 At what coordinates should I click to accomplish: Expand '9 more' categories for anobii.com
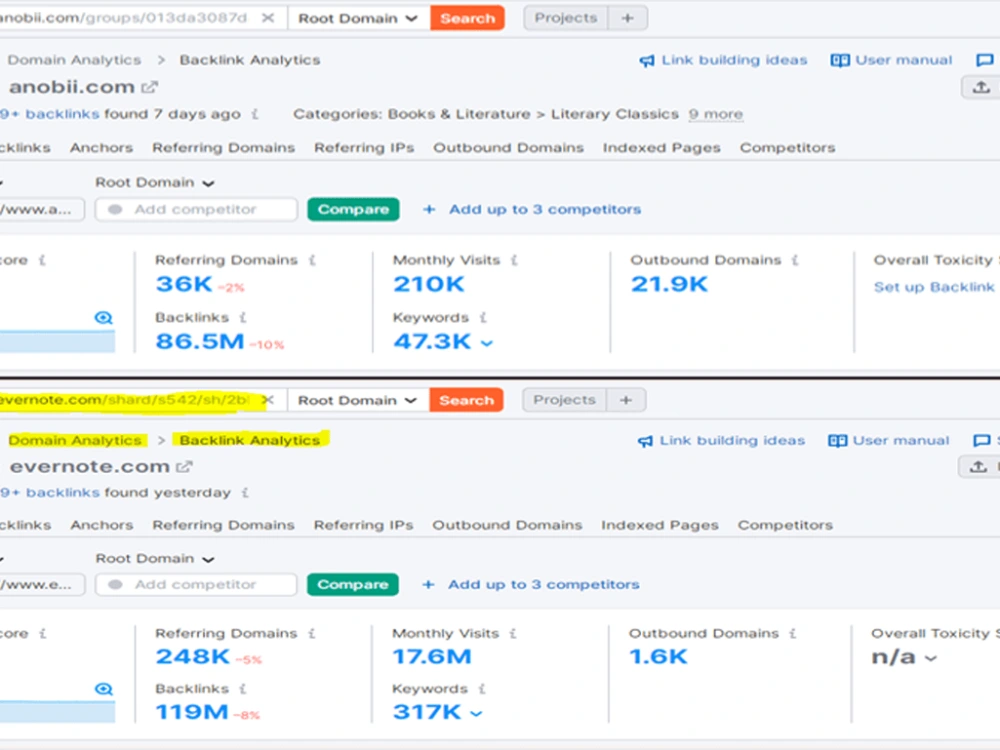coord(716,114)
